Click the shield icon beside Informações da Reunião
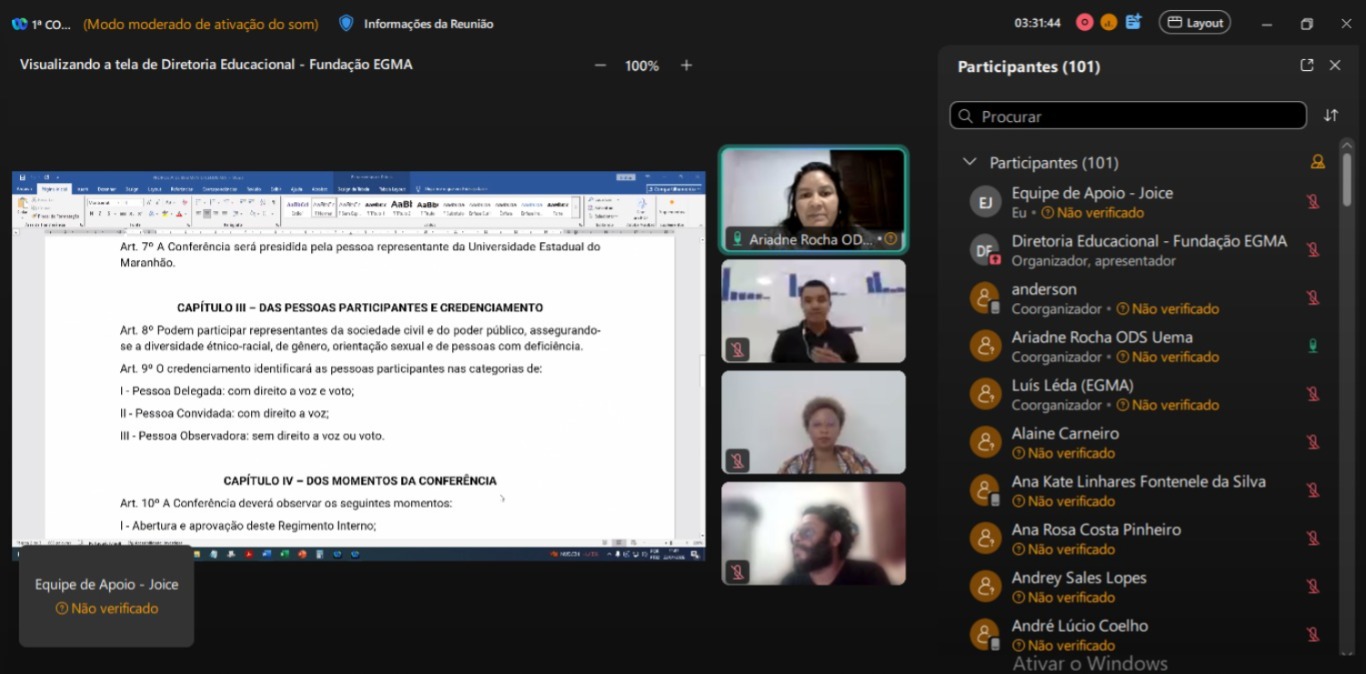This screenshot has height=674, width=1366. [346, 23]
